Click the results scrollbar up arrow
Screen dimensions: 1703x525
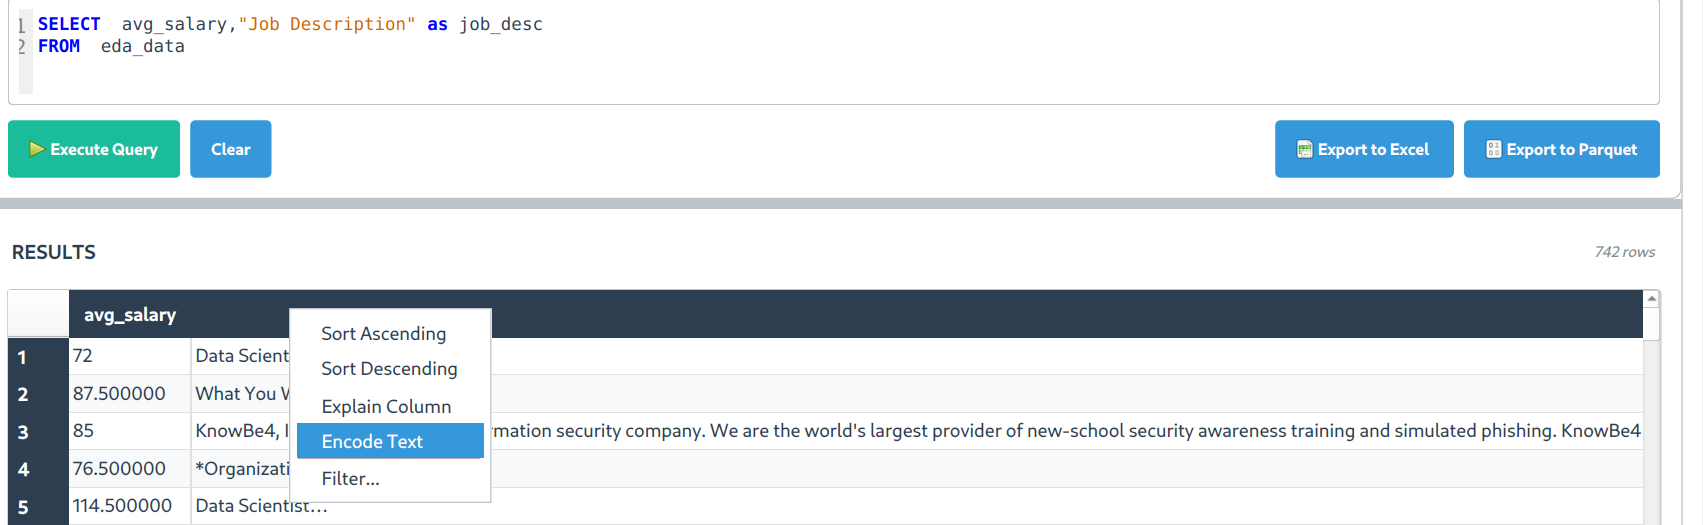pyautogui.click(x=1652, y=299)
